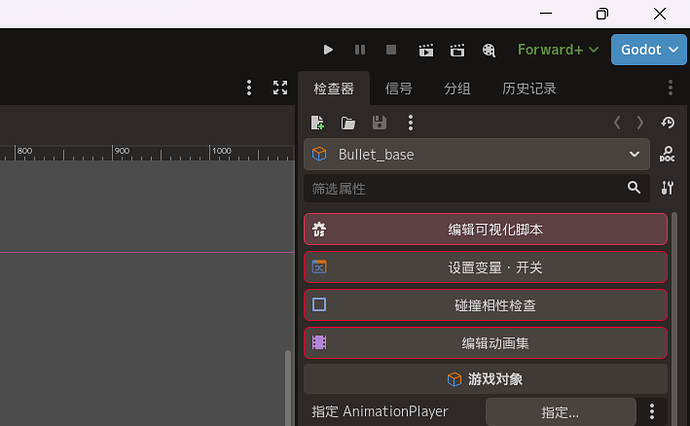The width and height of the screenshot is (690, 426).
Task: Stop the running project
Action: [x=391, y=50]
